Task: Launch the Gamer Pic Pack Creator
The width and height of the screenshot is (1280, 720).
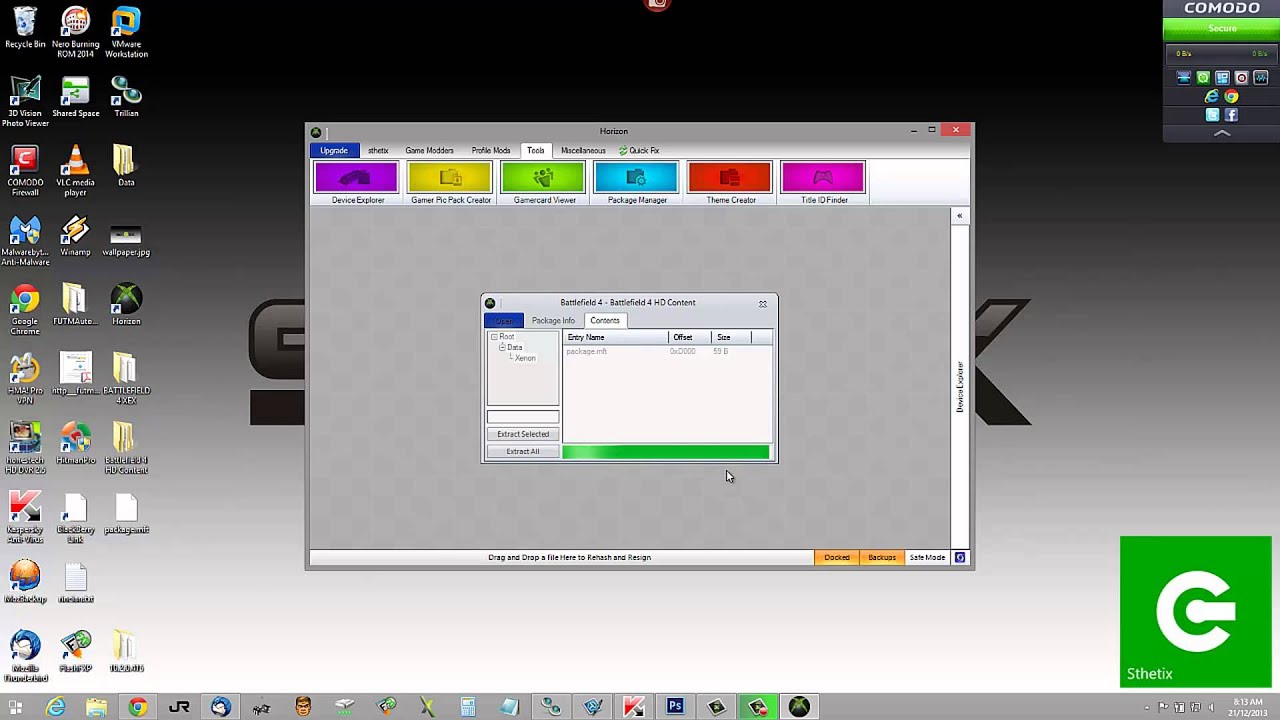Action: coord(450,179)
